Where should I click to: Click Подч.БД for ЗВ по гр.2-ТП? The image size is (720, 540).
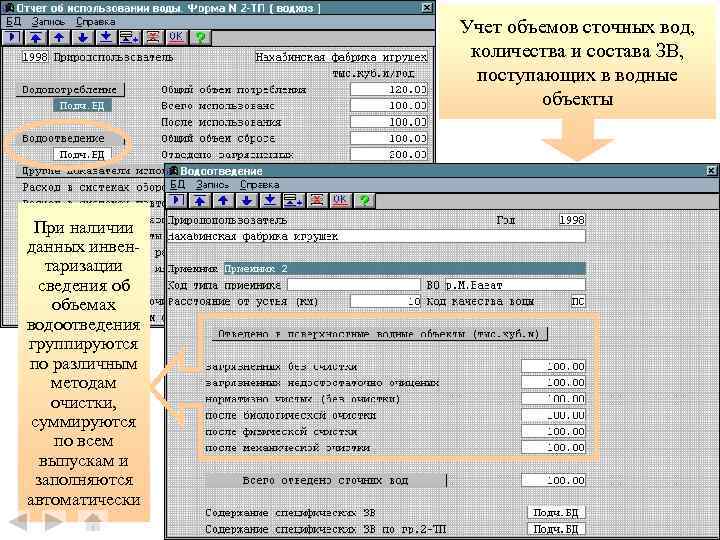click(x=556, y=529)
